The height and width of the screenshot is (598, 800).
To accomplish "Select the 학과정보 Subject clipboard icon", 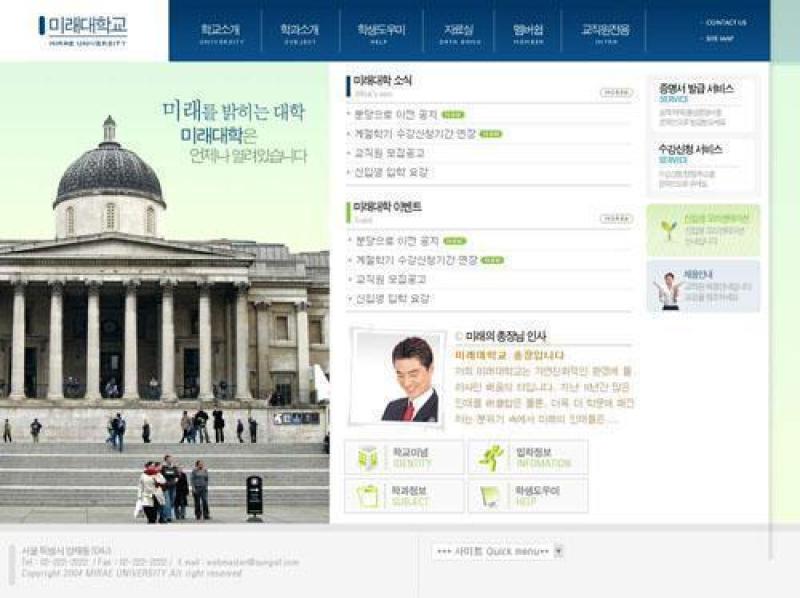I will 367,496.
